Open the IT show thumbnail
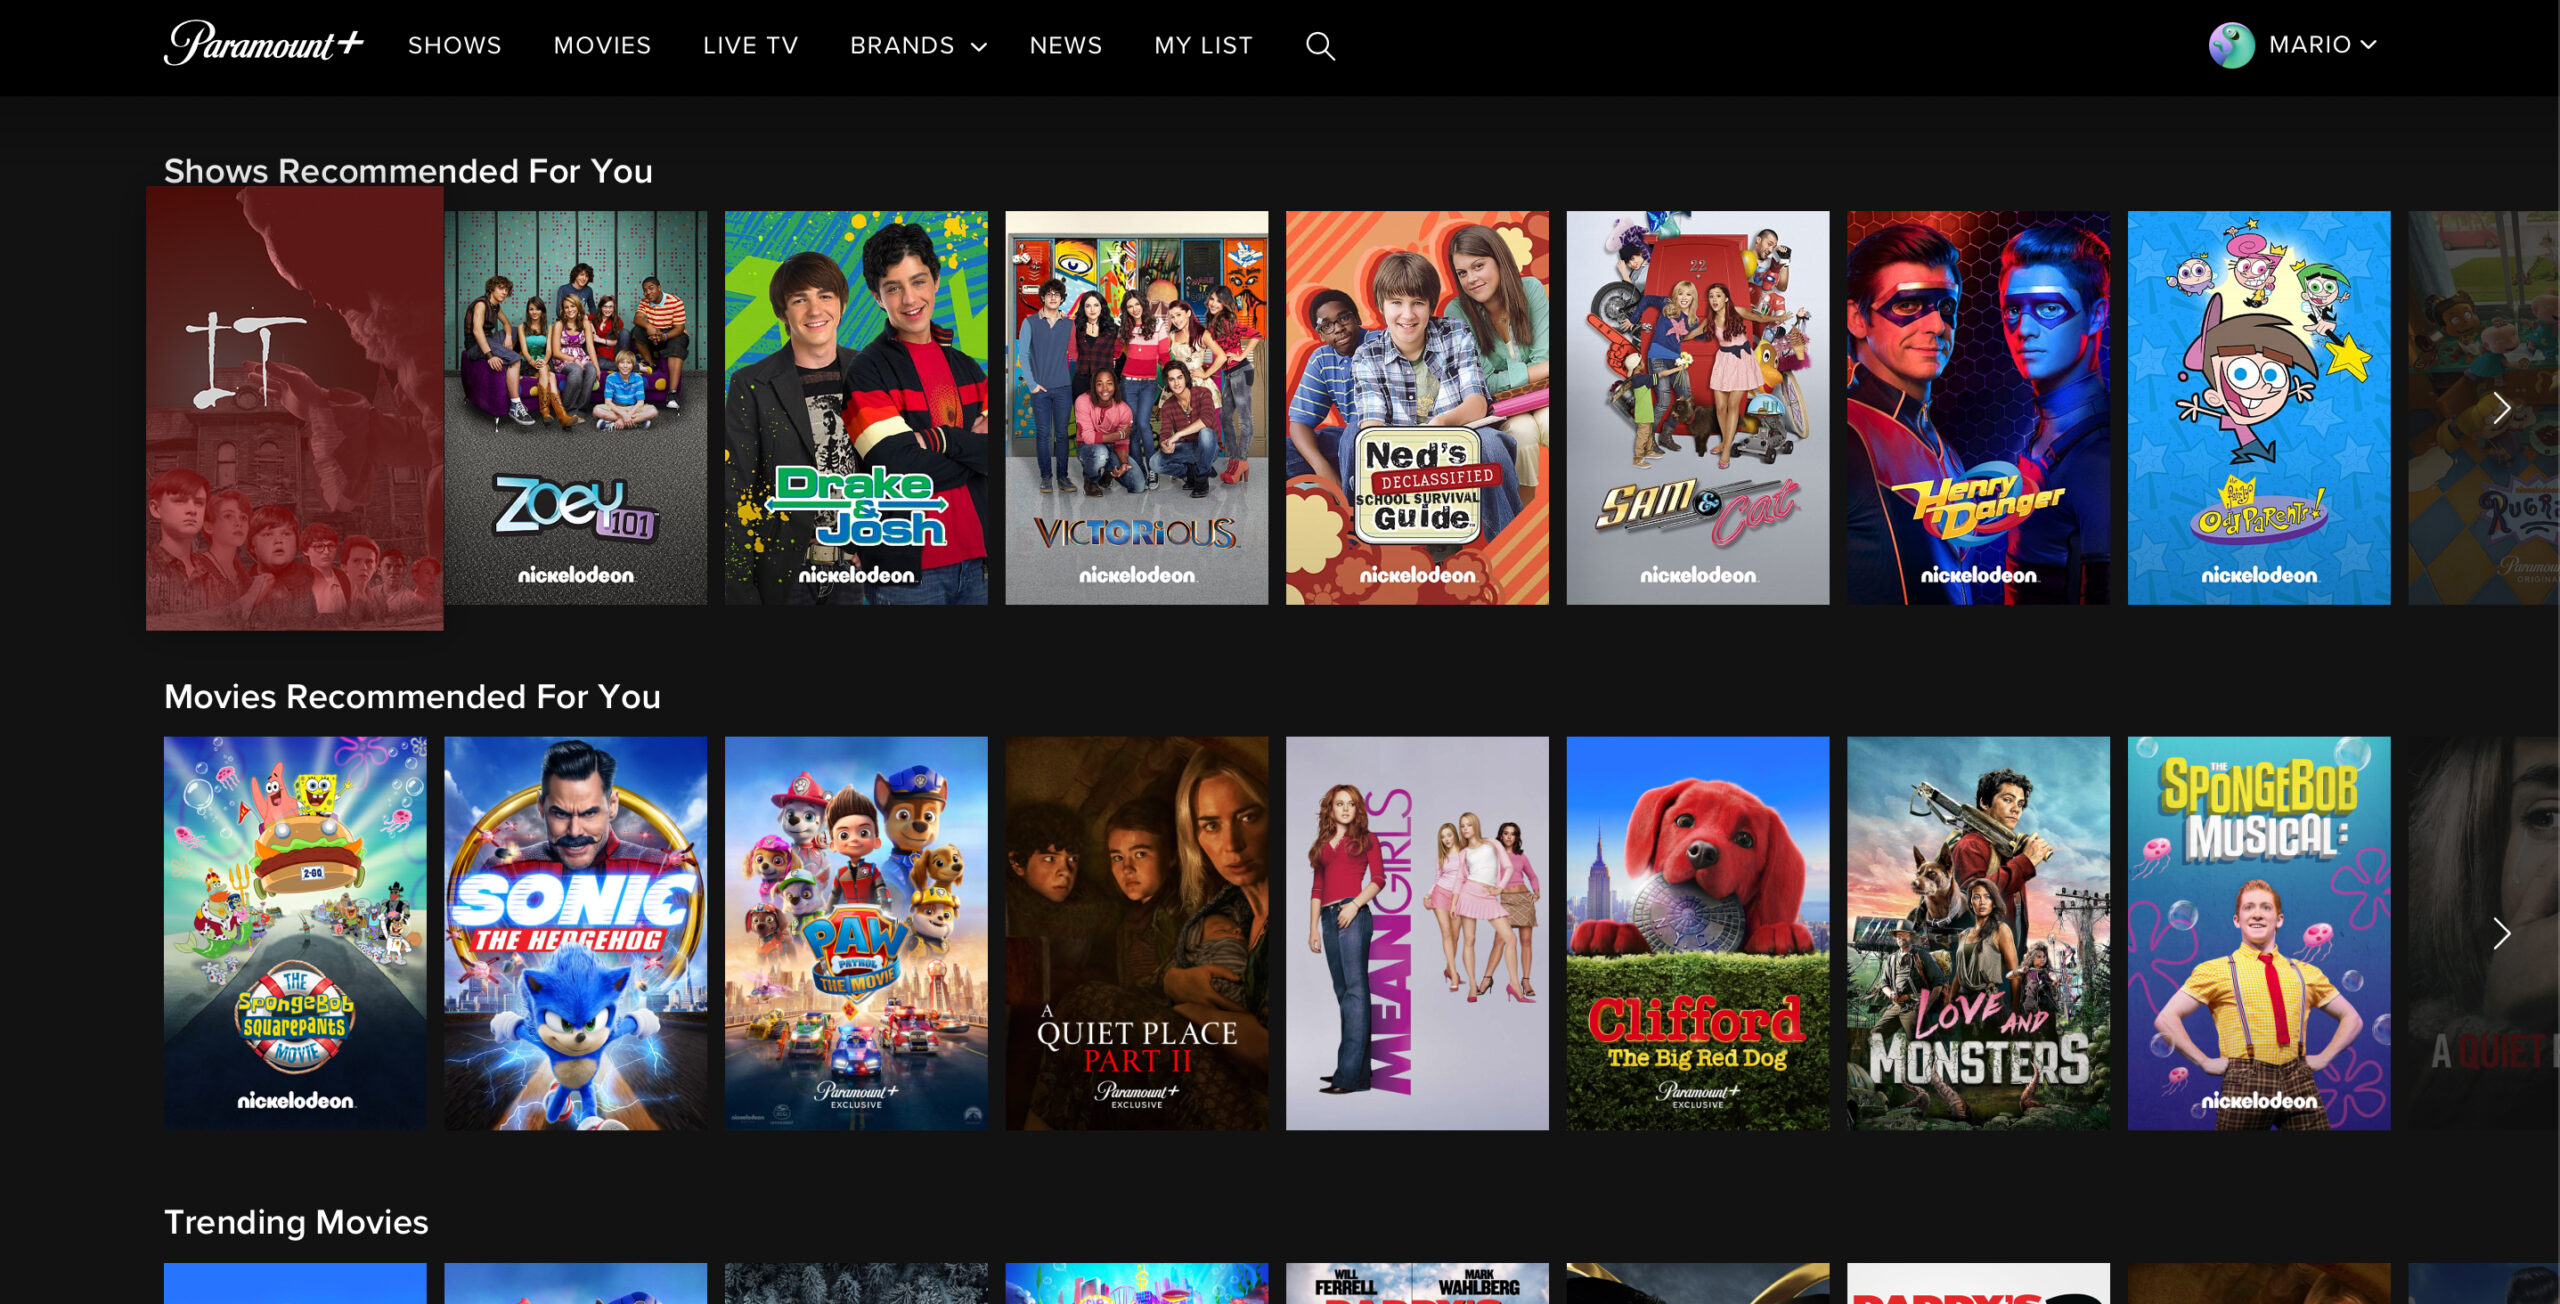Viewport: 2560px width, 1304px height. tap(295, 408)
